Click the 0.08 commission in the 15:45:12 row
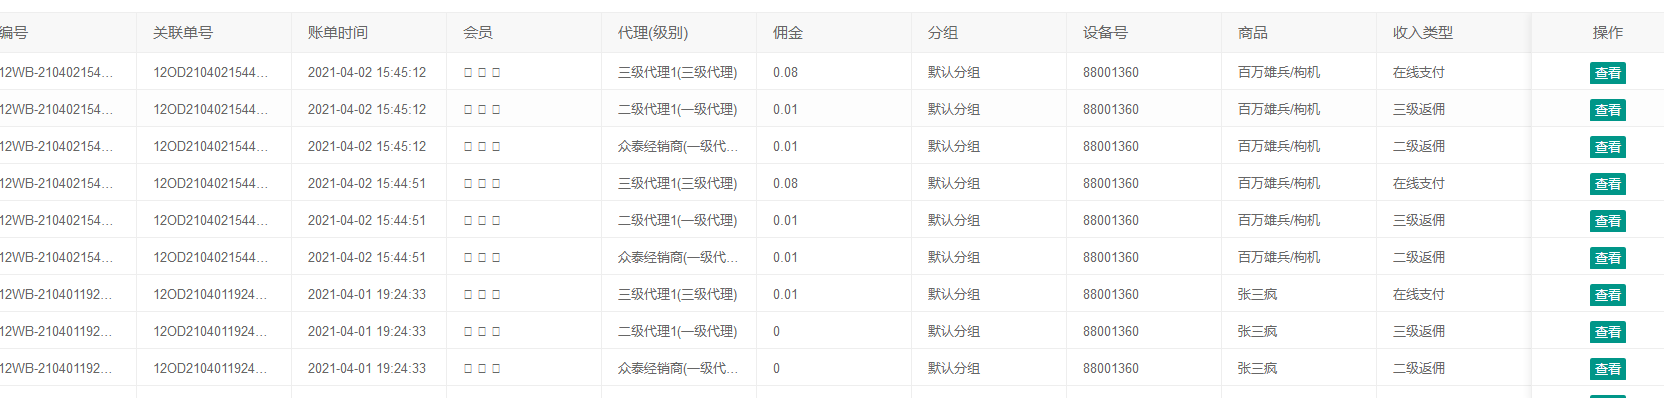1664x398 pixels. pos(785,73)
